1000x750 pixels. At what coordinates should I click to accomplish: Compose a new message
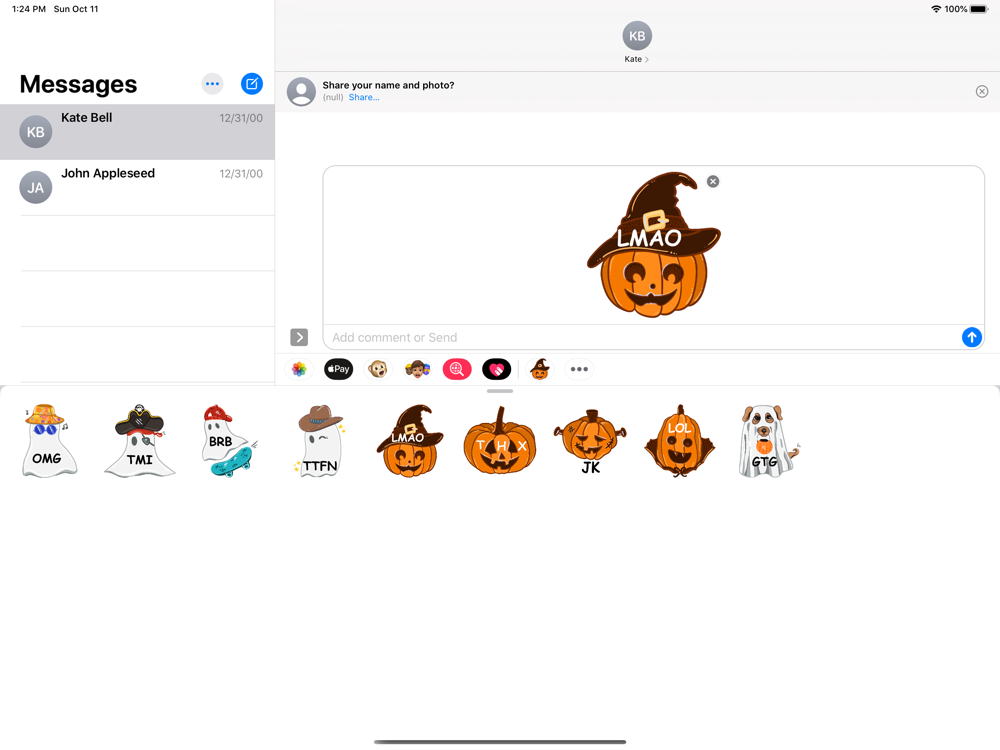[x=252, y=84]
